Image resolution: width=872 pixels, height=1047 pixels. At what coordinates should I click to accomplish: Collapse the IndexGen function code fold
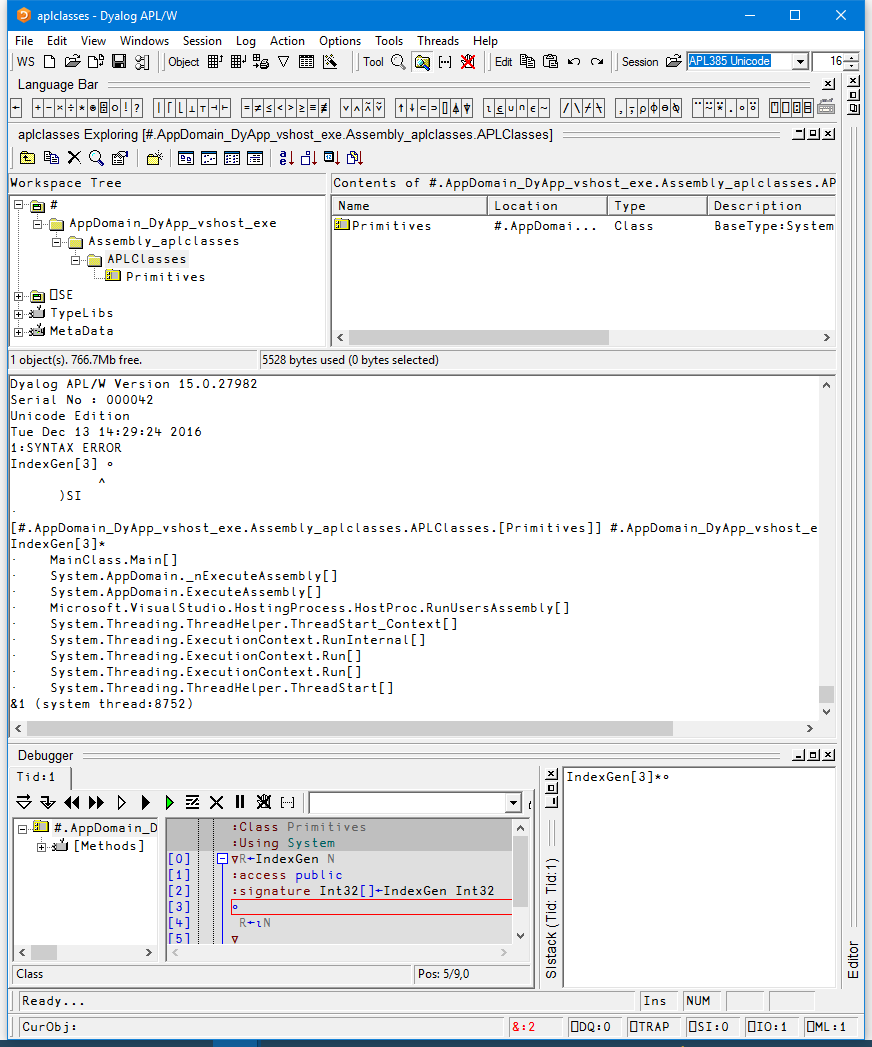coord(222,859)
